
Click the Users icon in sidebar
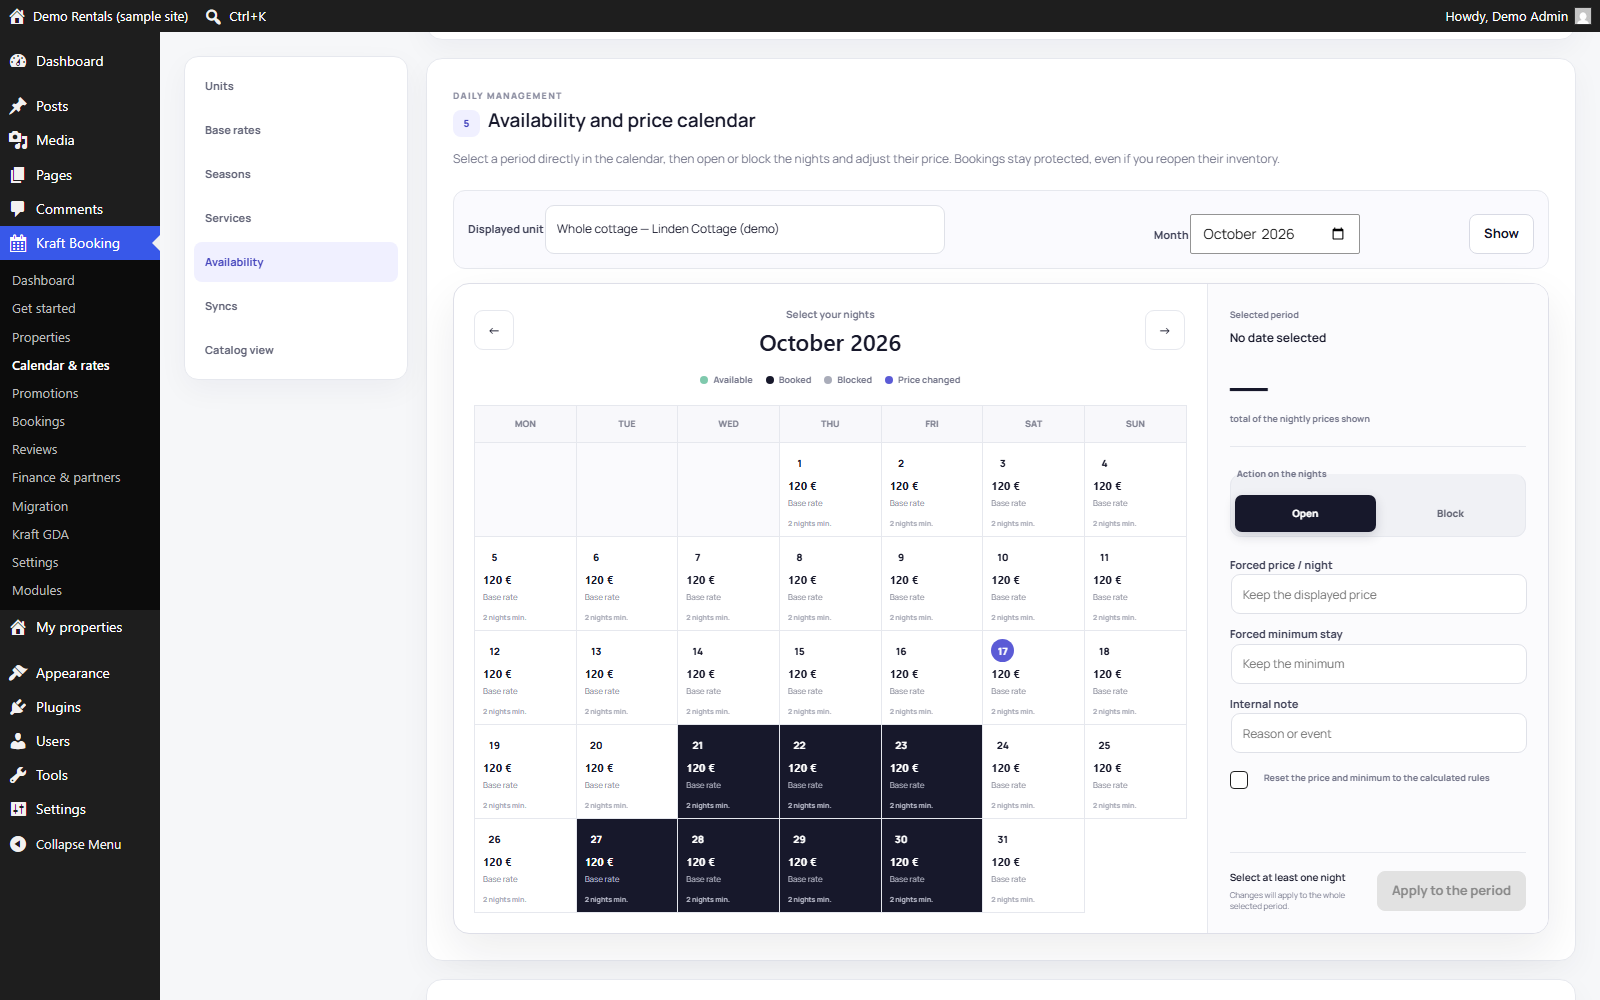tap(18, 741)
